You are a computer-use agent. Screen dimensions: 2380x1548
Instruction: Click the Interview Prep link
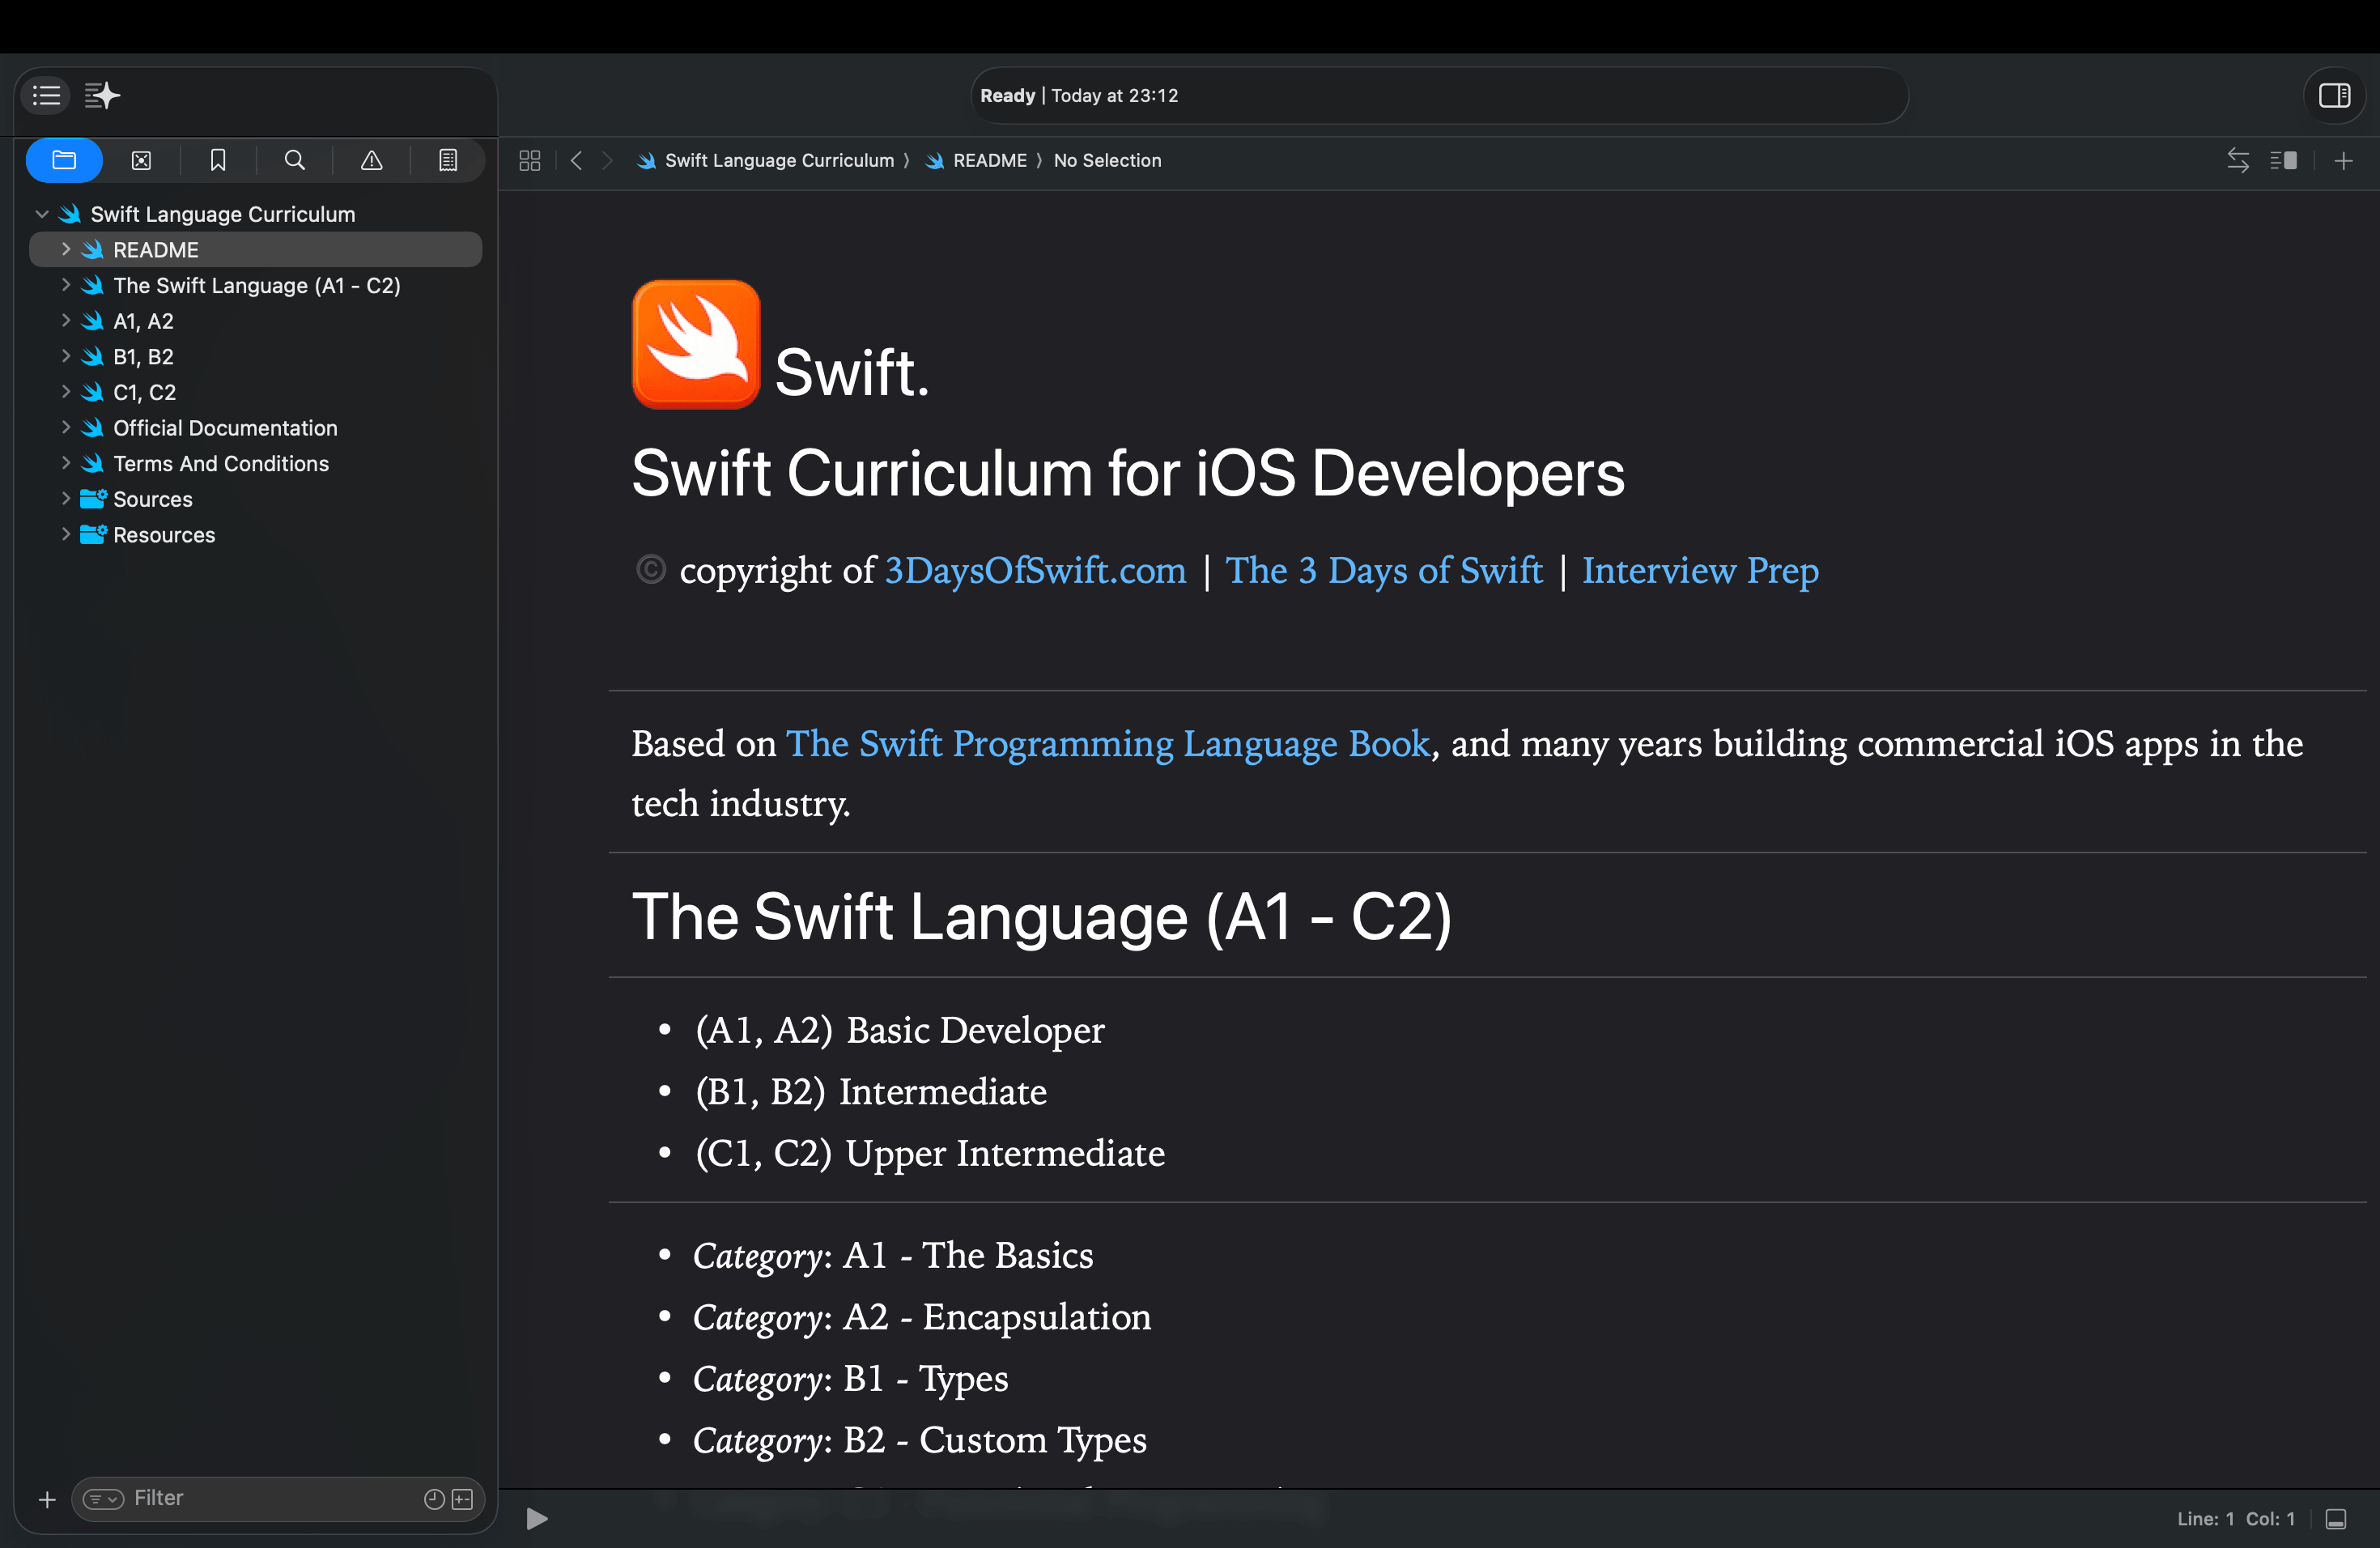point(1700,570)
